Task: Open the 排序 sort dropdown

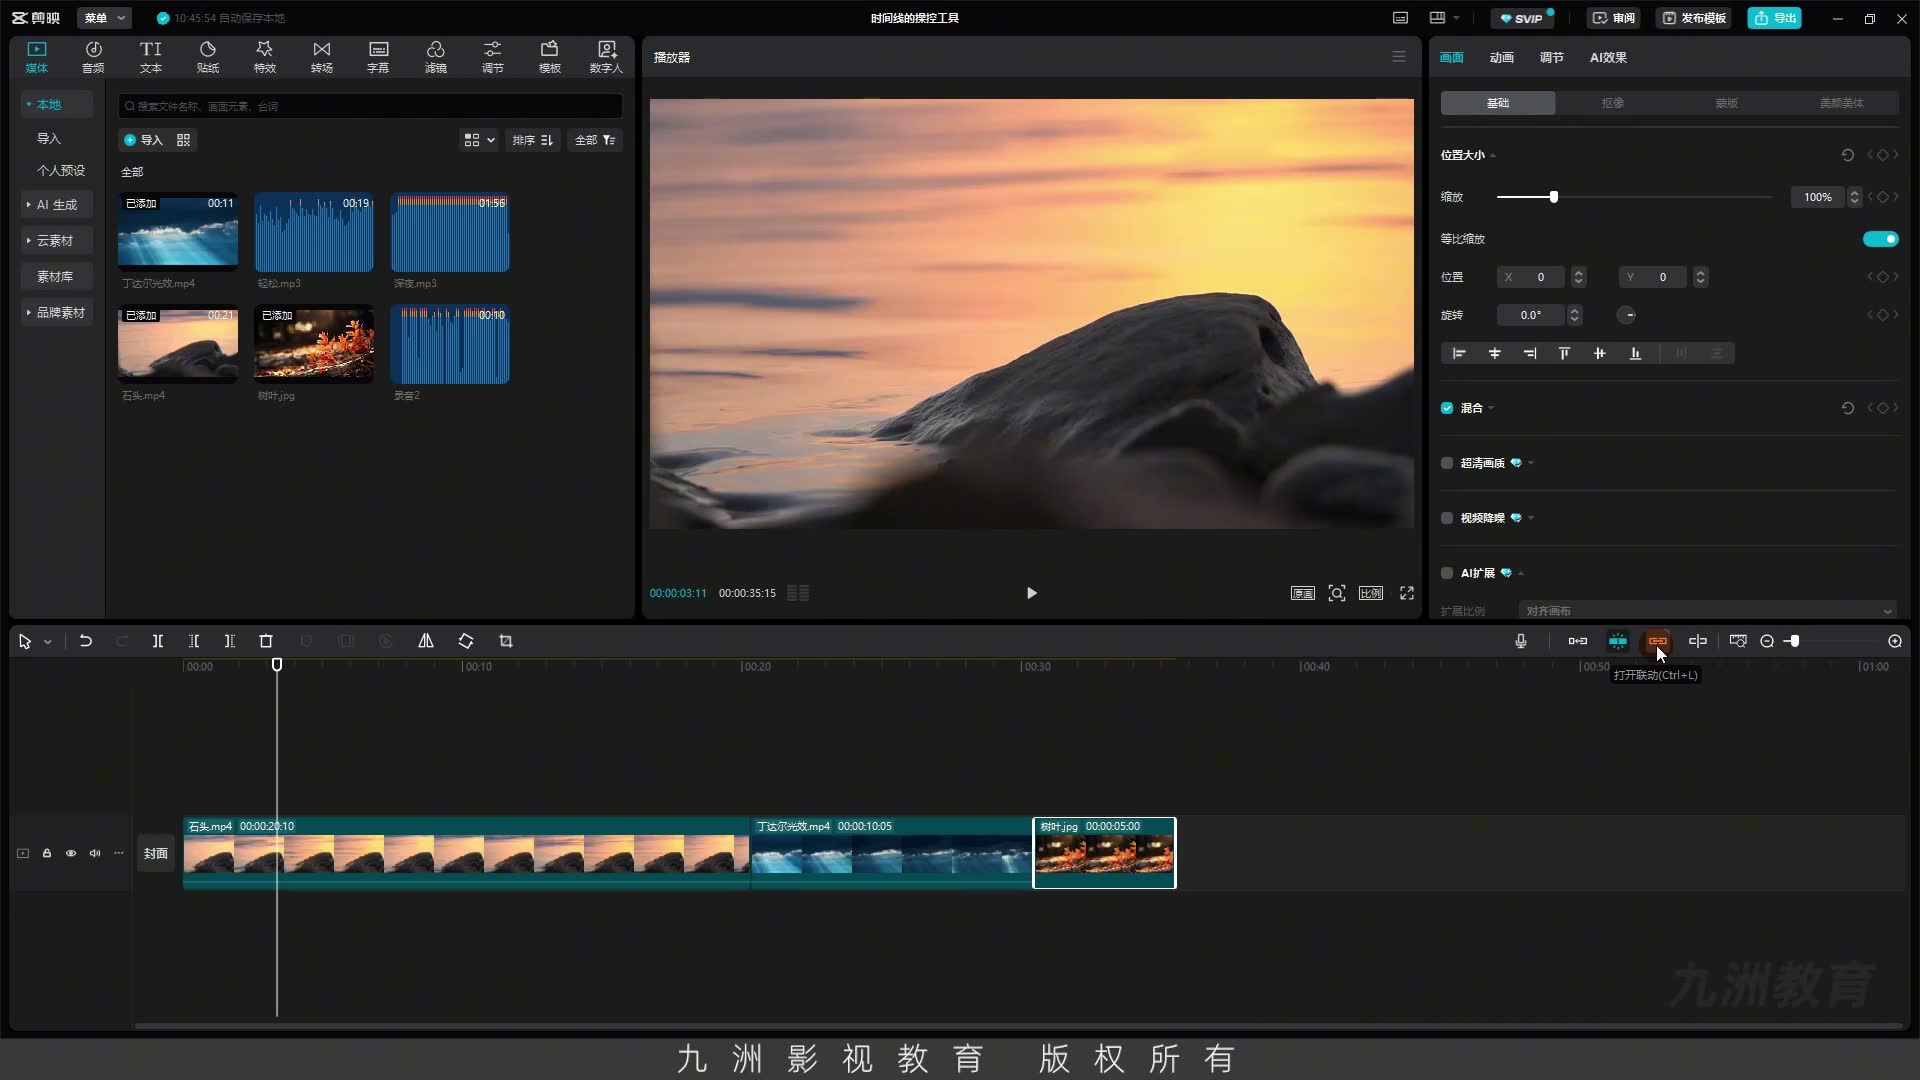Action: pyautogui.click(x=533, y=140)
